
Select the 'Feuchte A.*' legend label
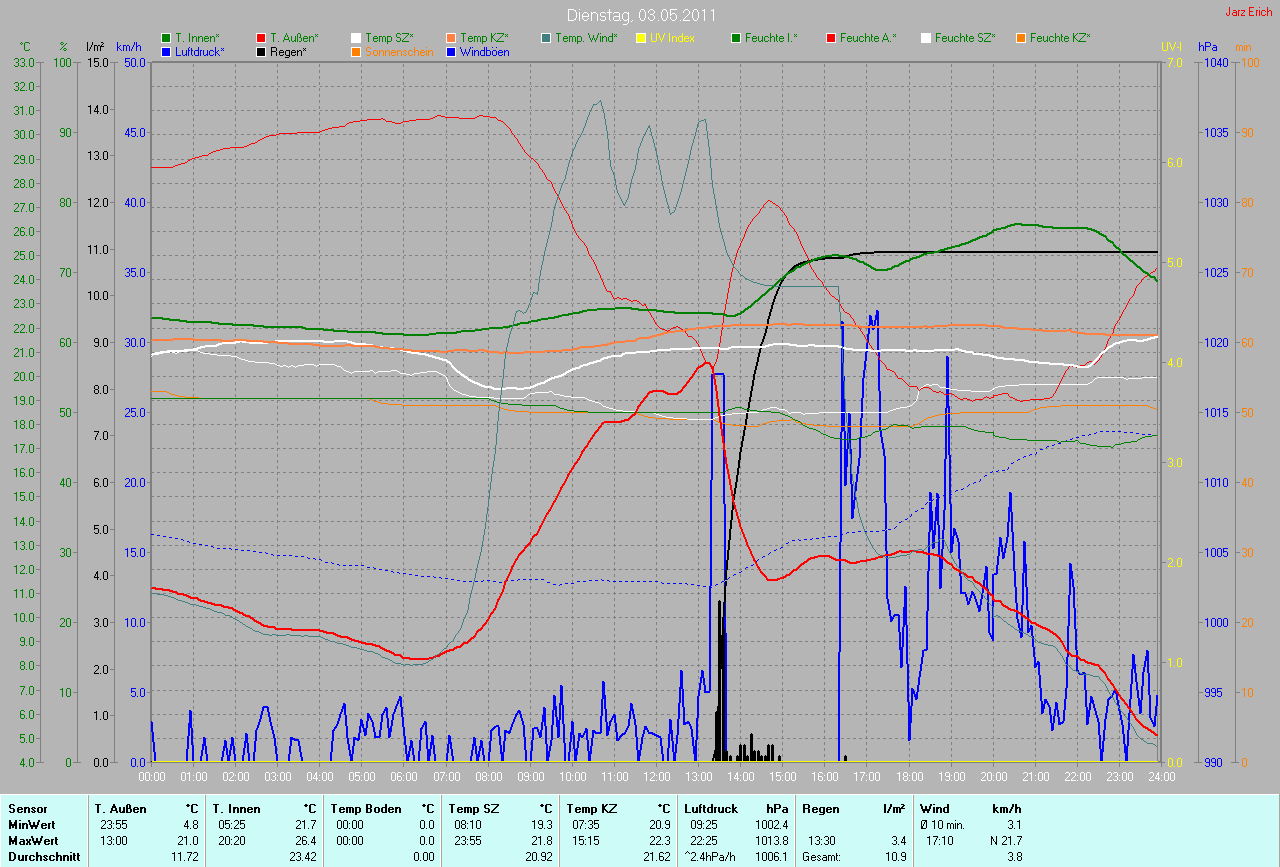coord(868,38)
